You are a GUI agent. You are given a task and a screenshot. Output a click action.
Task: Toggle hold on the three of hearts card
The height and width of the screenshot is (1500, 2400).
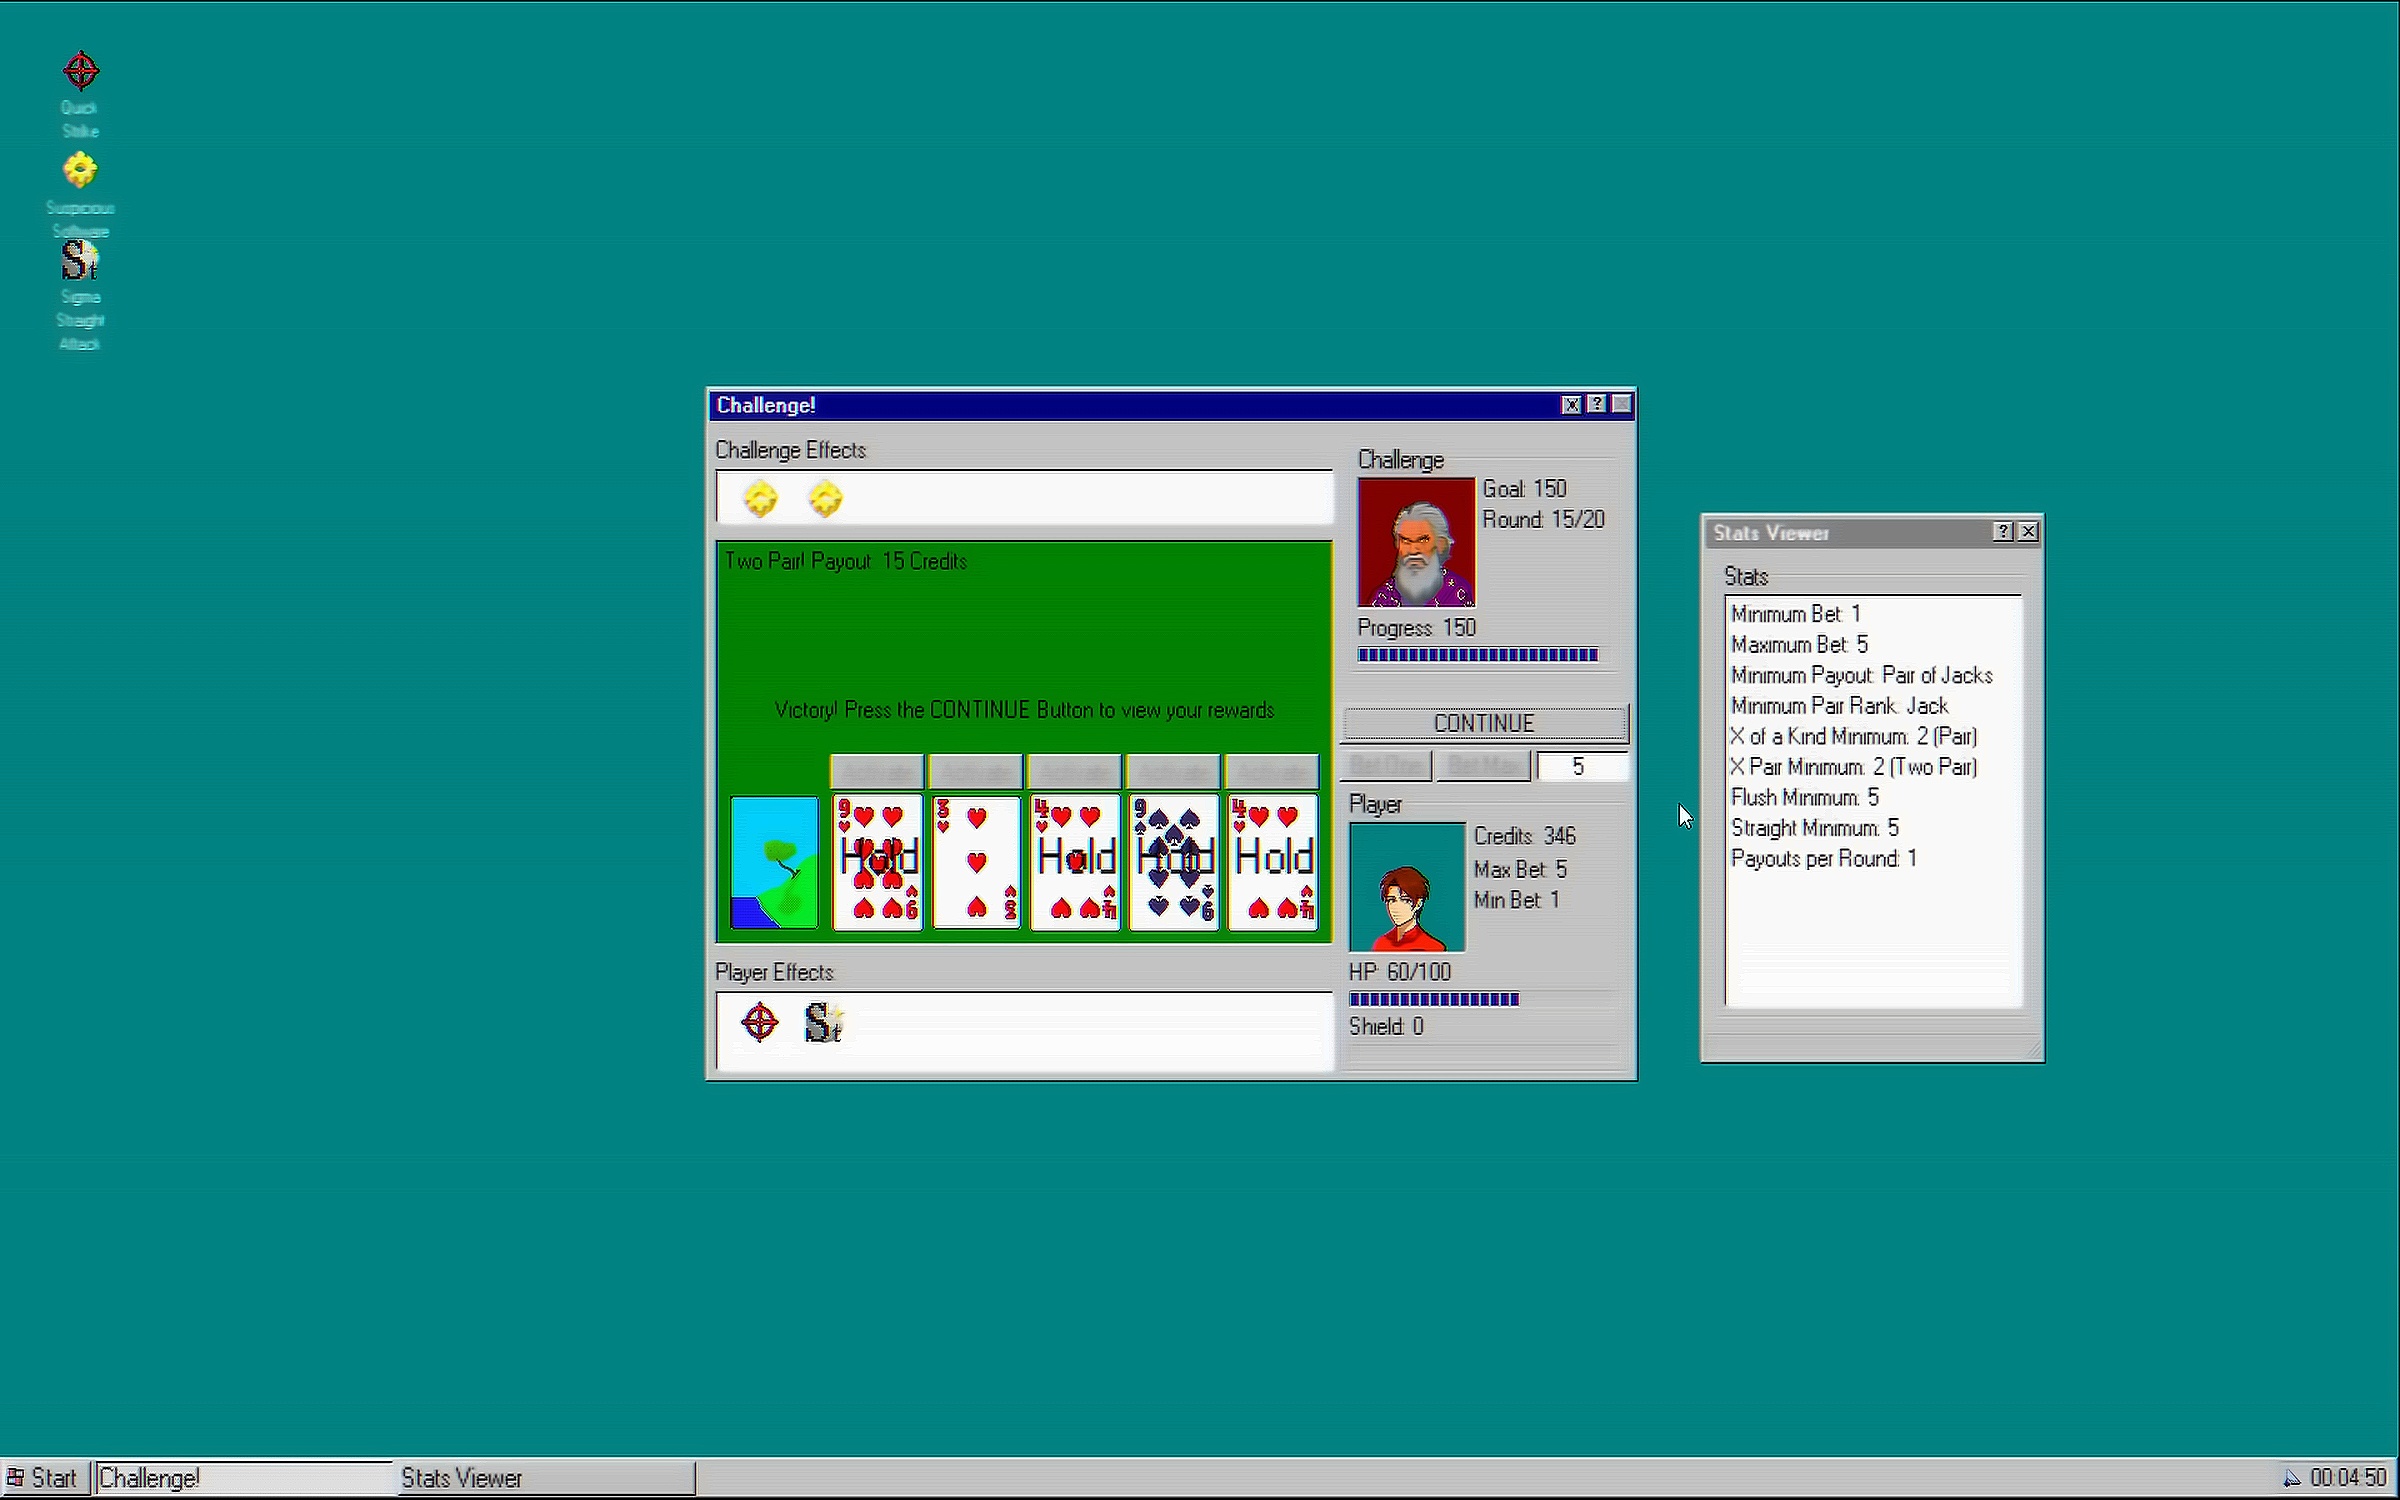click(976, 862)
